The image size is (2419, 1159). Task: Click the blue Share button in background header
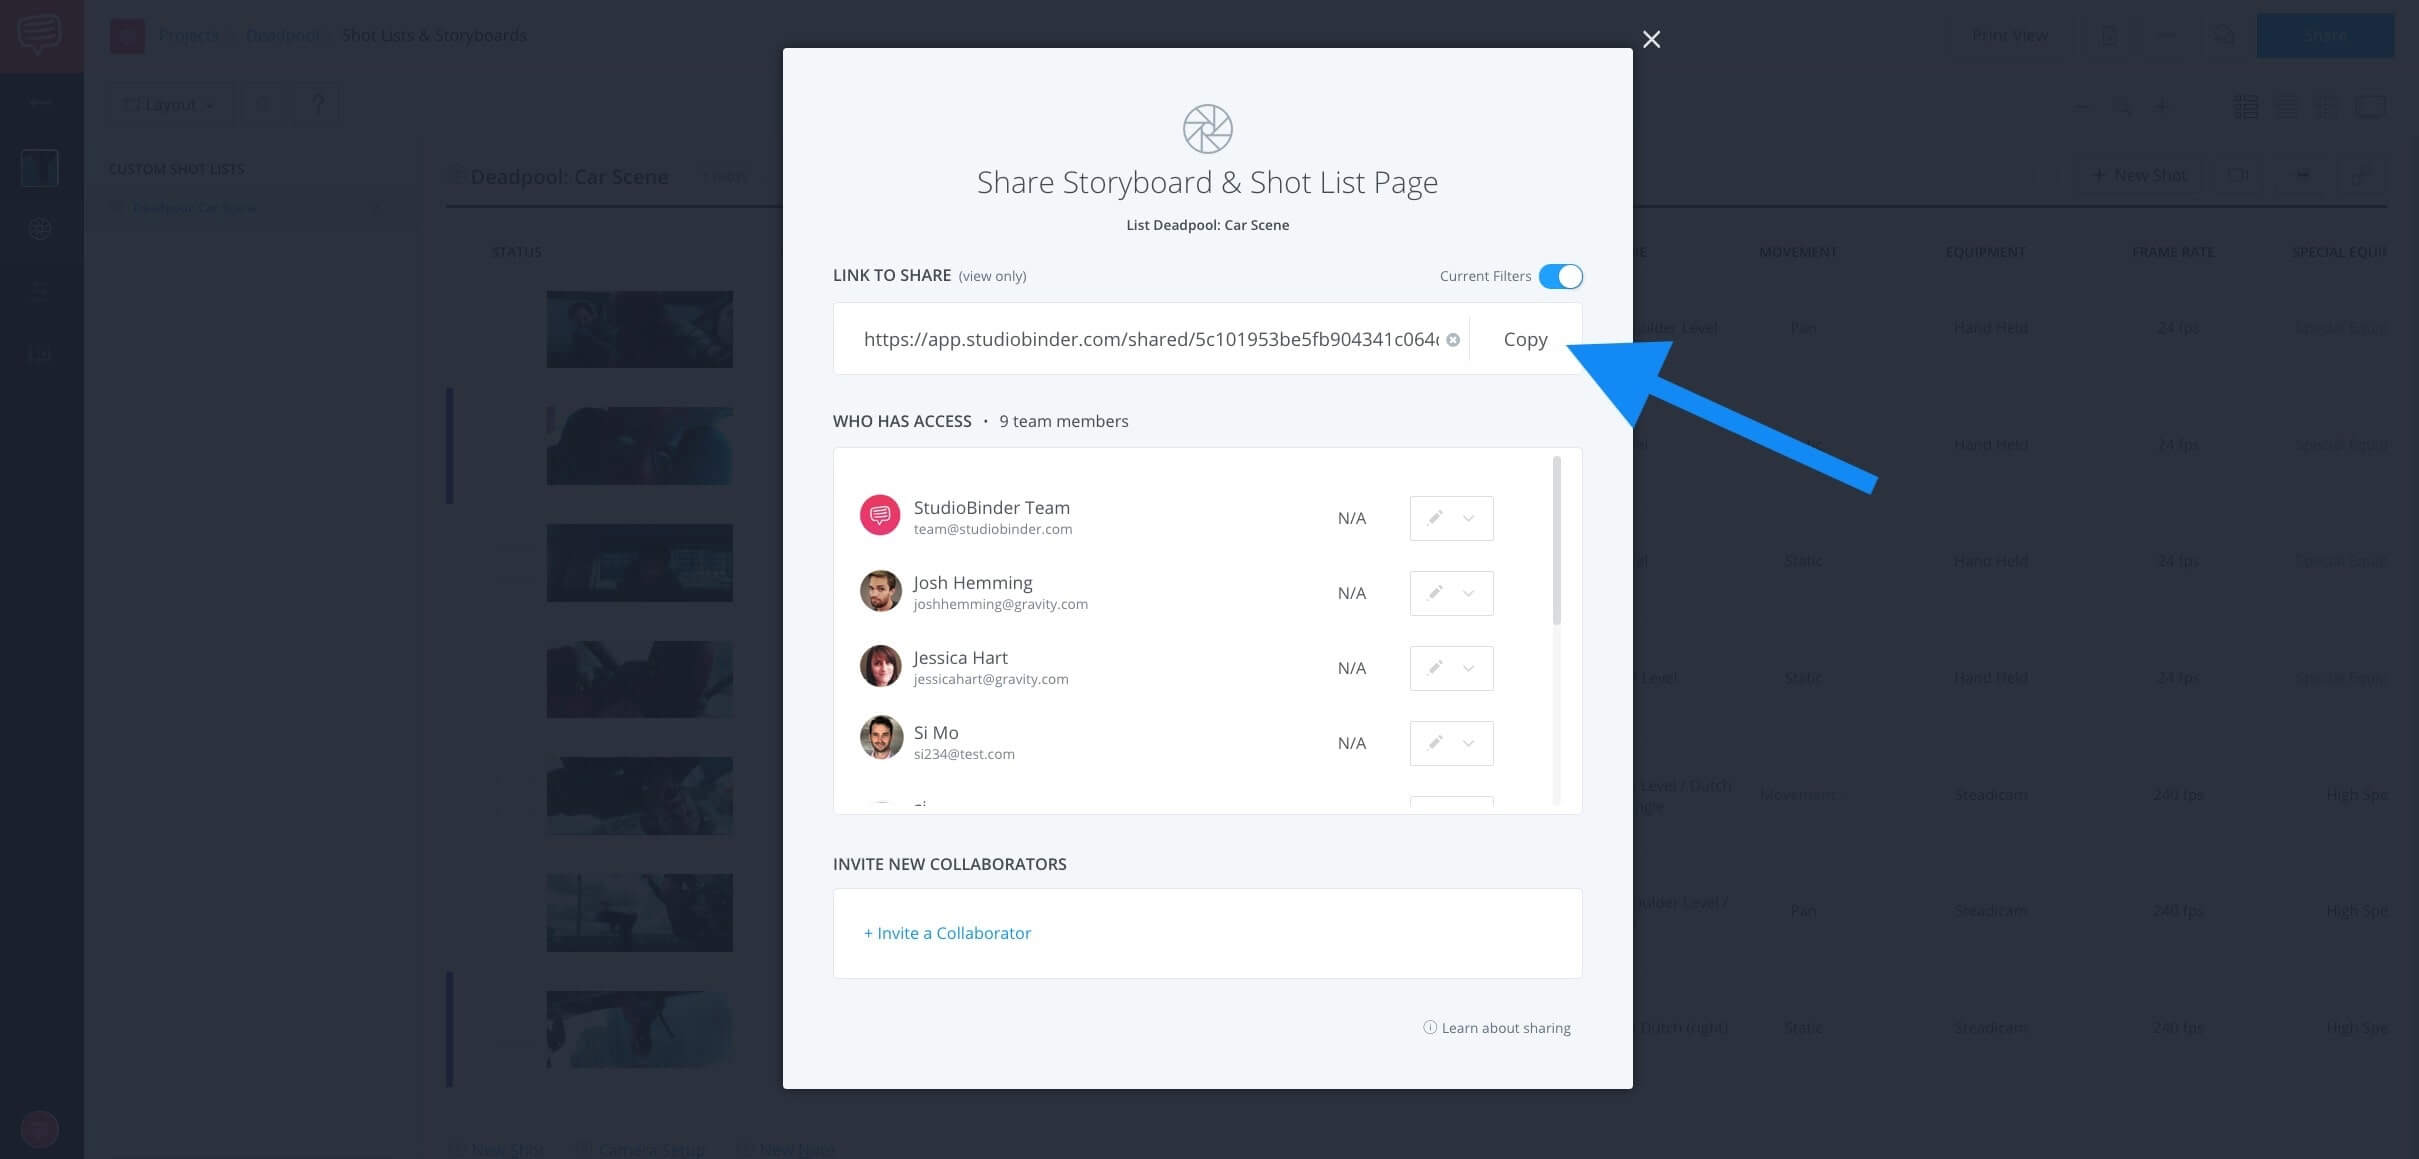[2325, 36]
